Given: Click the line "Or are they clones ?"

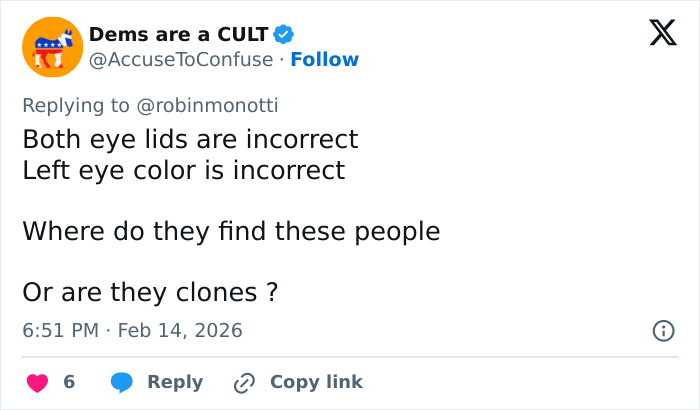Looking at the screenshot, I should pos(149,293).
